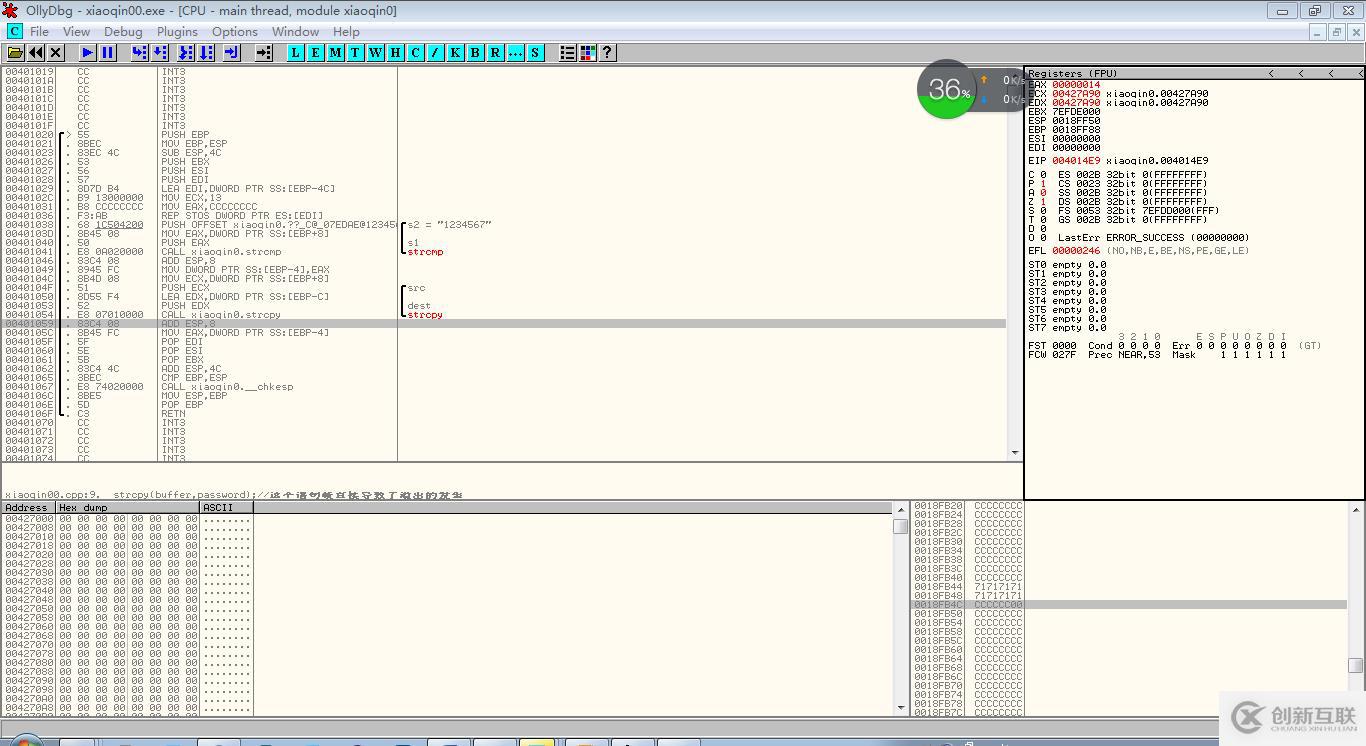Show the Memory map (M) window
The height and width of the screenshot is (746, 1366).
point(336,52)
